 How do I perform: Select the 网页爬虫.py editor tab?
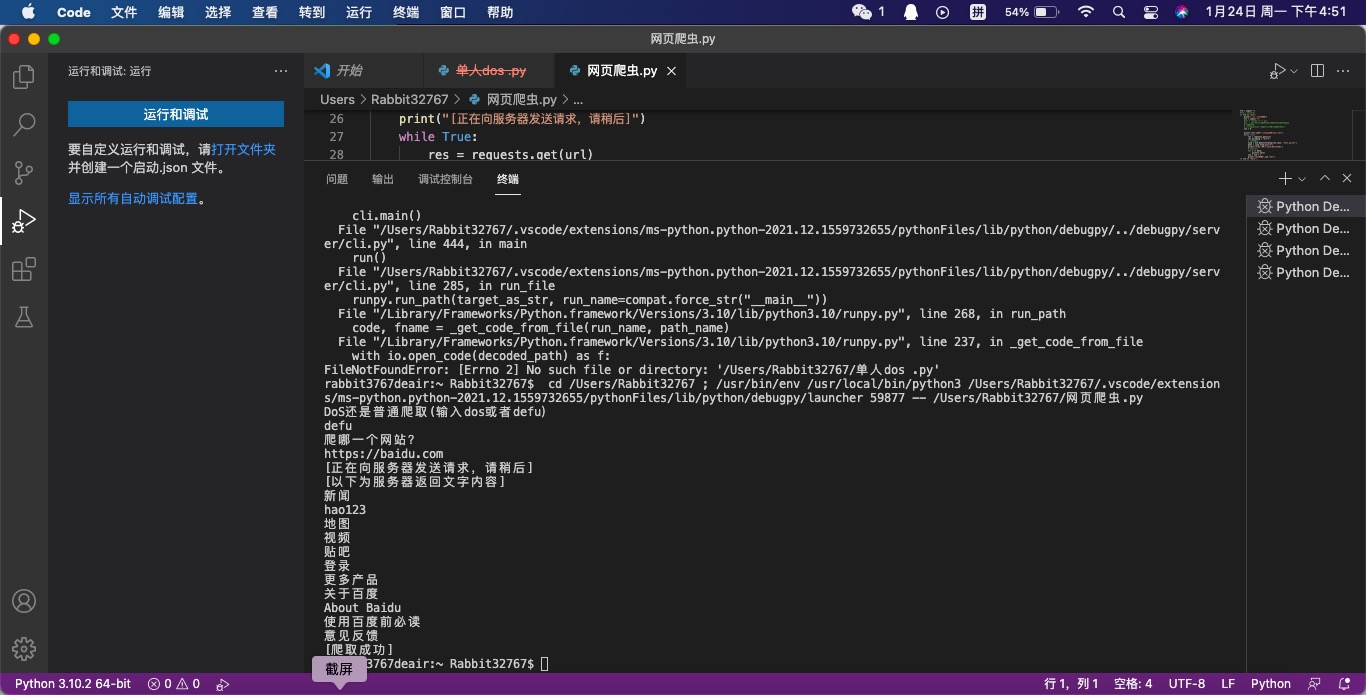[x=621, y=71]
